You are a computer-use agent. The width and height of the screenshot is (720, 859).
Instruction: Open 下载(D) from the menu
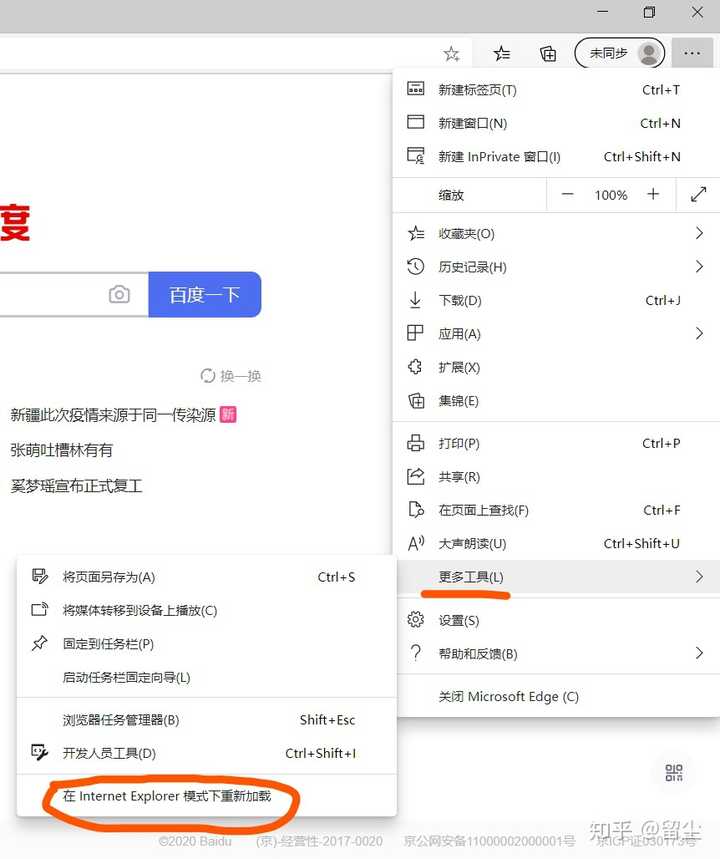click(556, 301)
